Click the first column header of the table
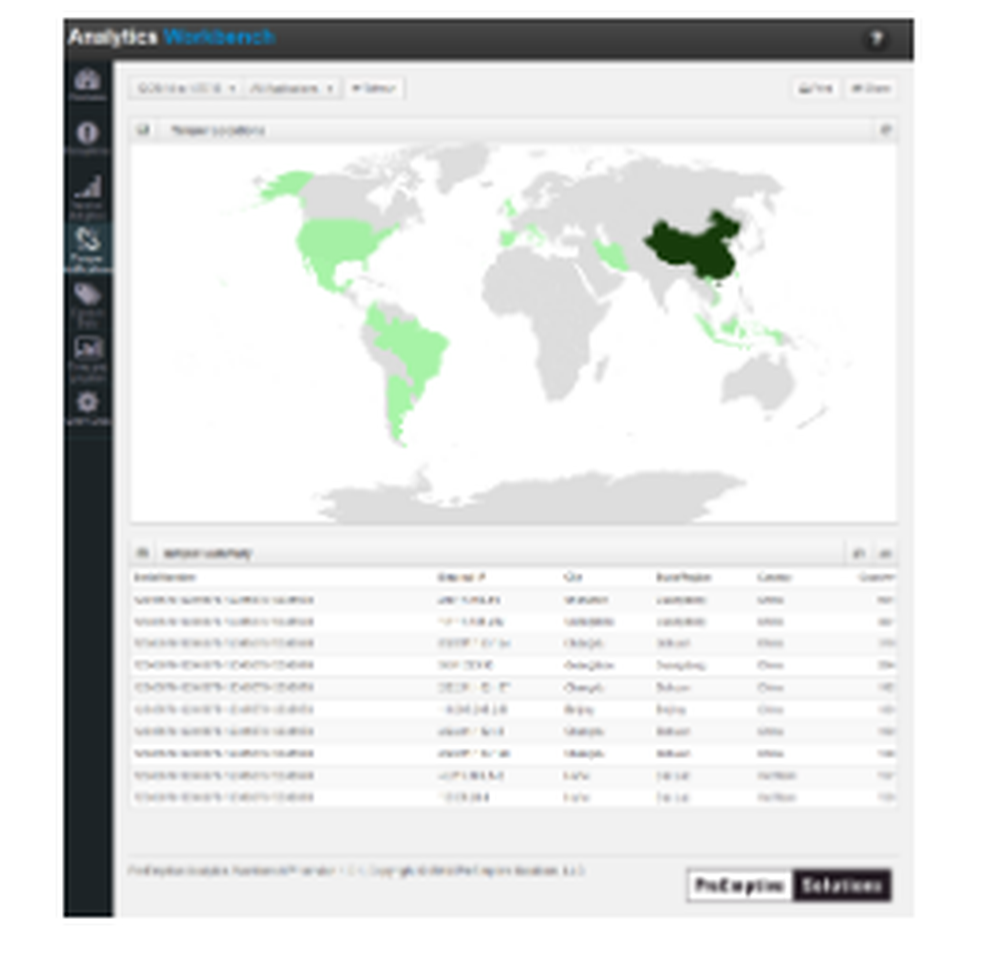This screenshot has width=1000, height=962. click(x=165, y=577)
